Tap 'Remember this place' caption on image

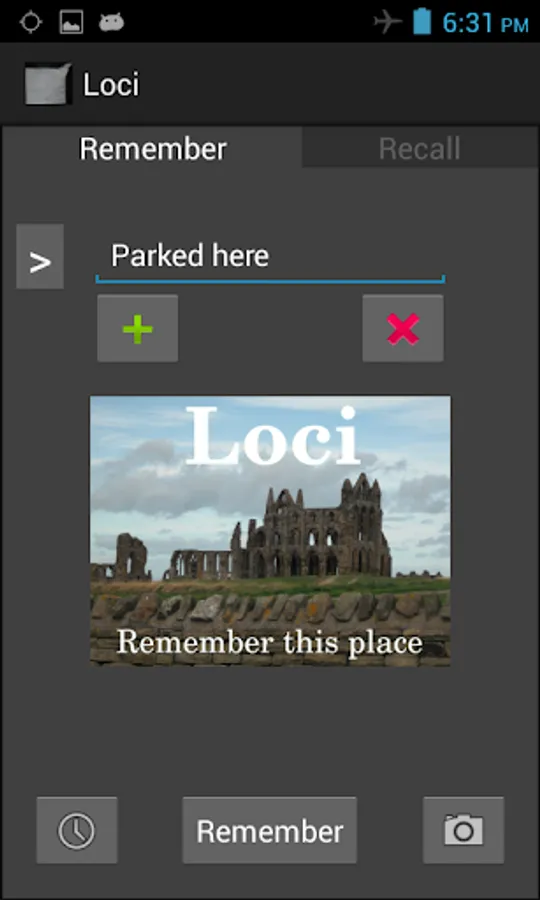(x=270, y=642)
